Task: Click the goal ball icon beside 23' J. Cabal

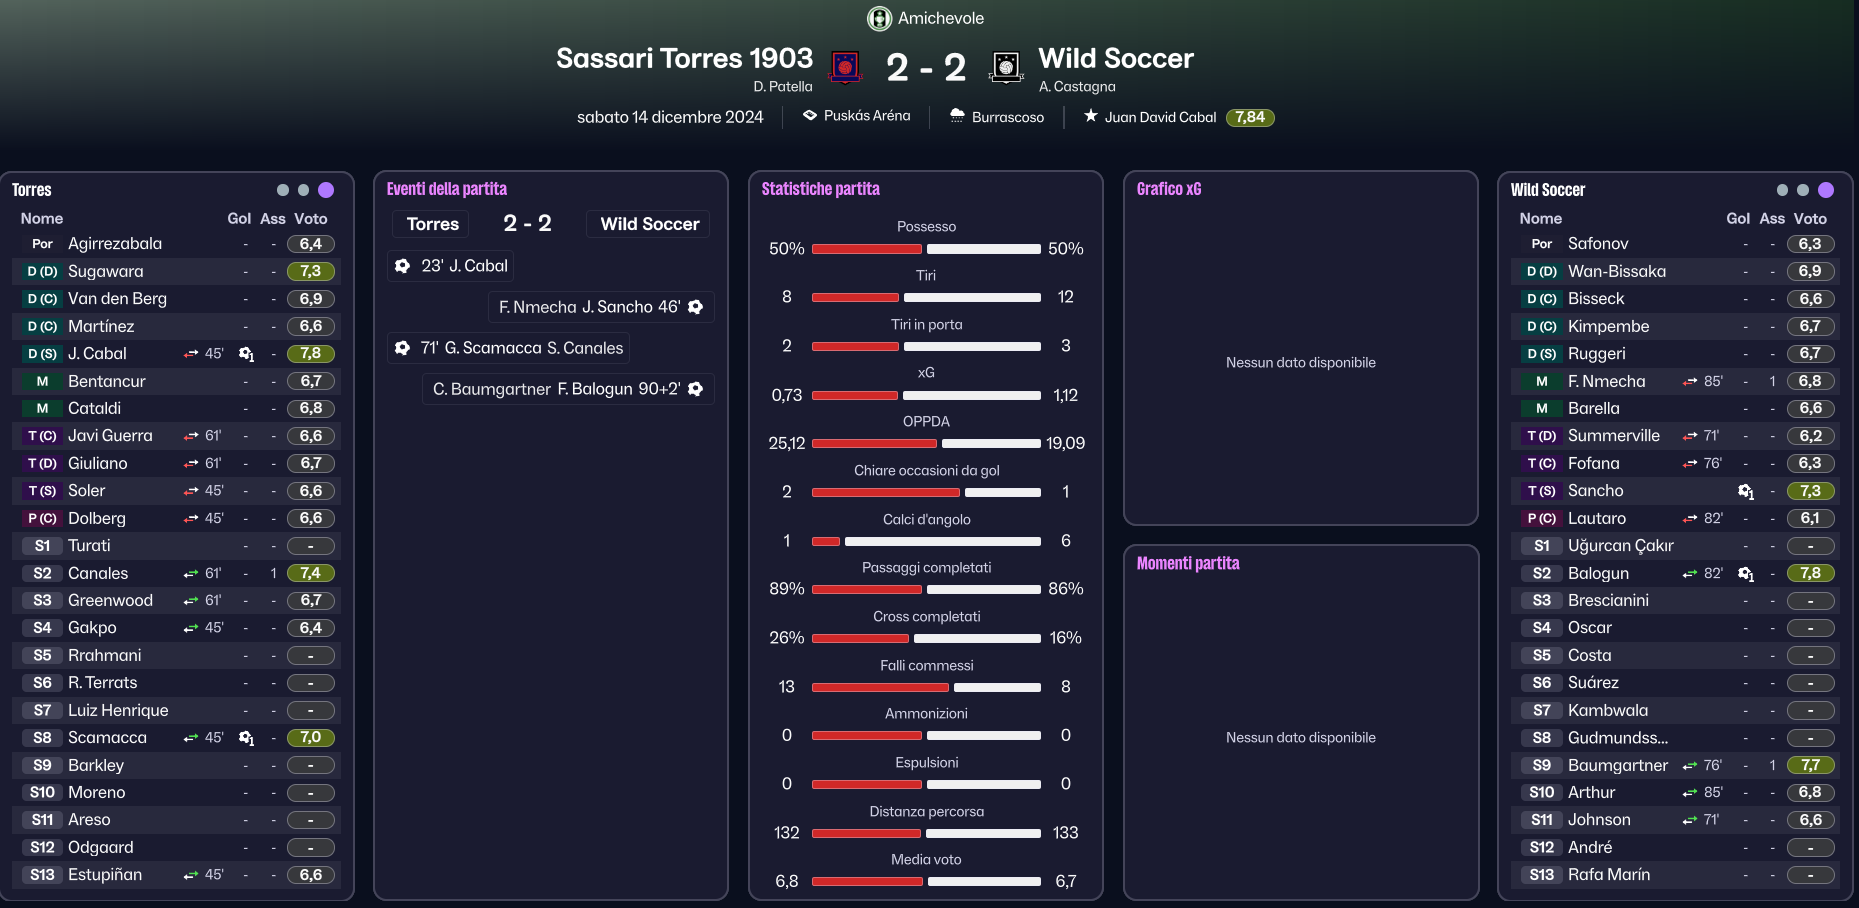Action: coord(402,266)
